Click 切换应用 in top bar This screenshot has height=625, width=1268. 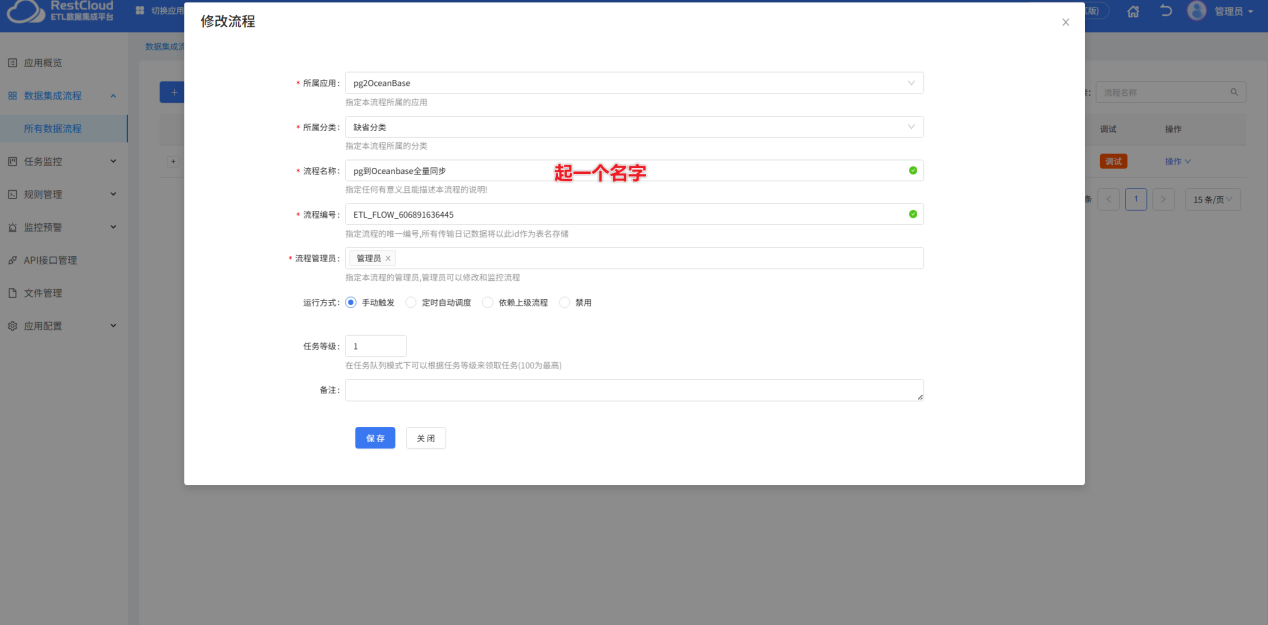tap(167, 11)
